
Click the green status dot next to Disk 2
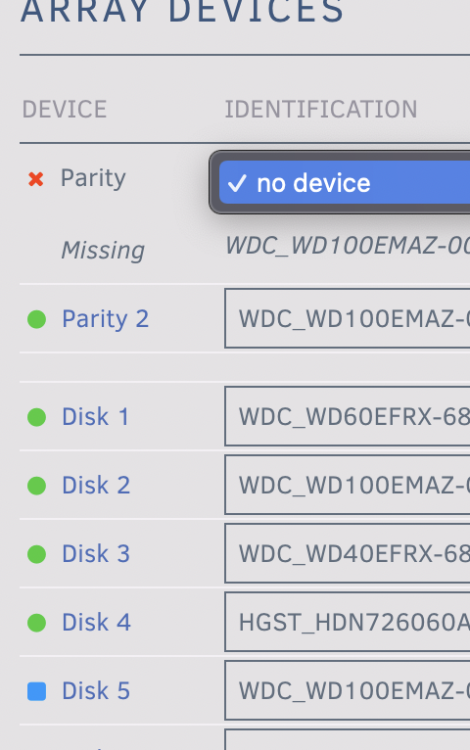(x=37, y=485)
